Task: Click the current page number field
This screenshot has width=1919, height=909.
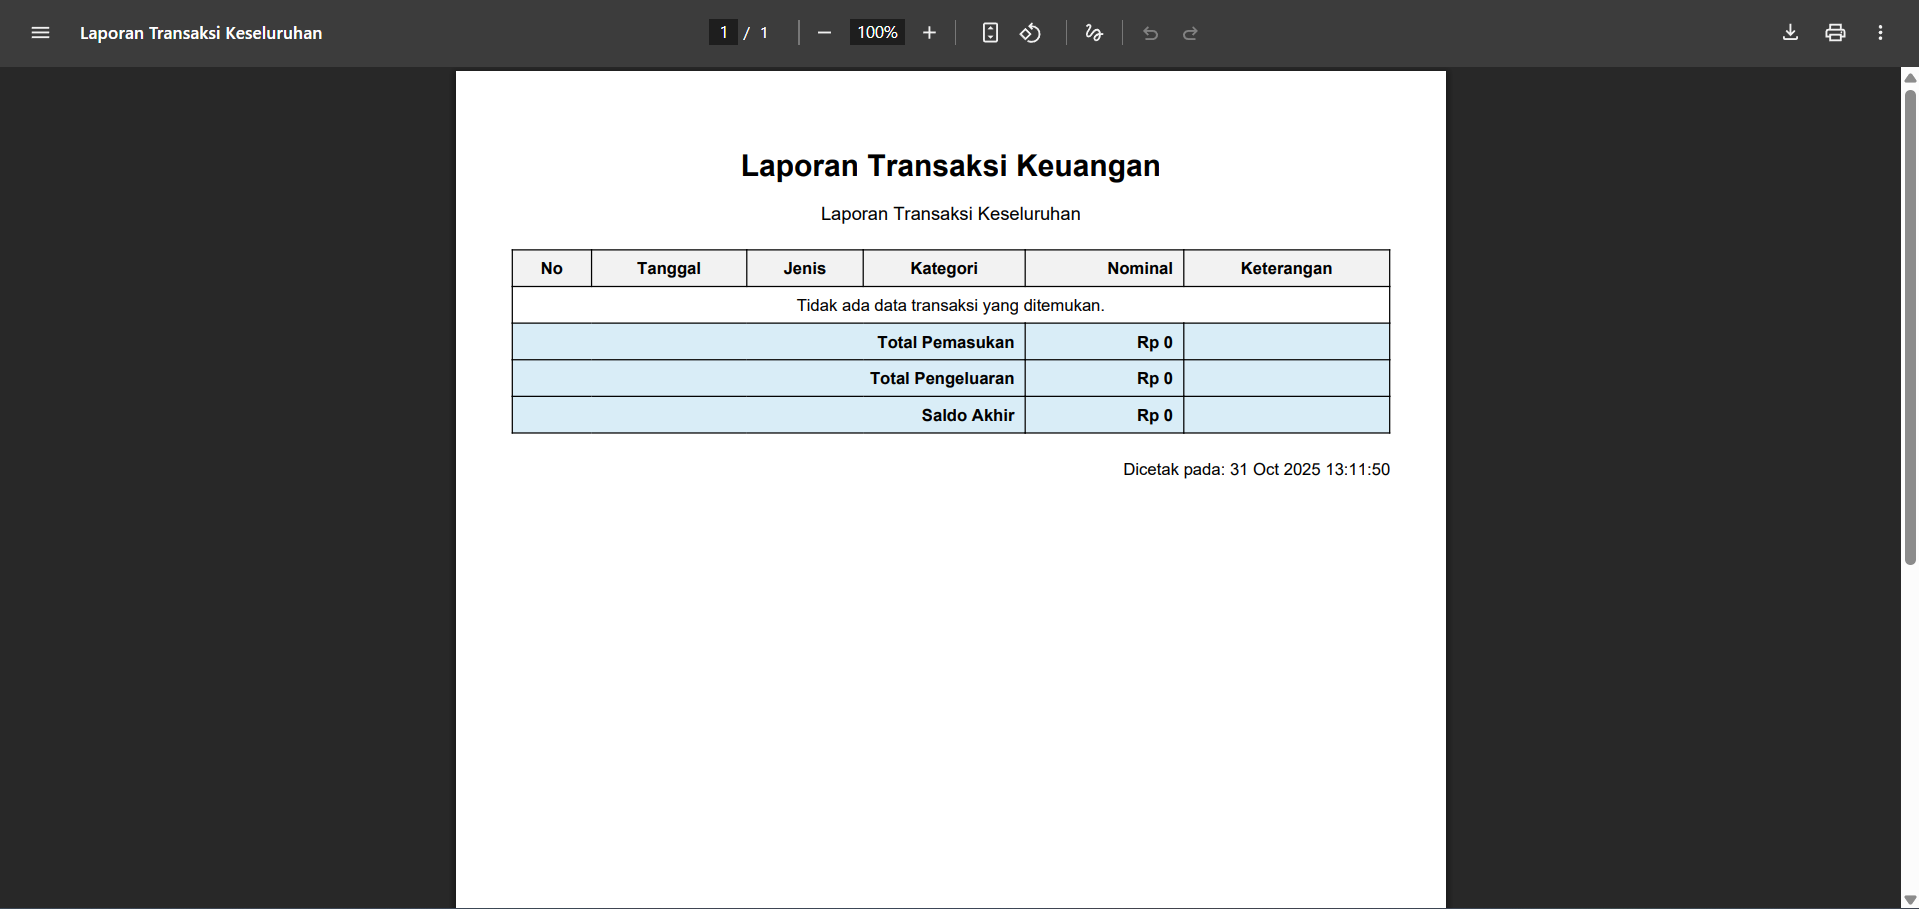Action: point(723,32)
